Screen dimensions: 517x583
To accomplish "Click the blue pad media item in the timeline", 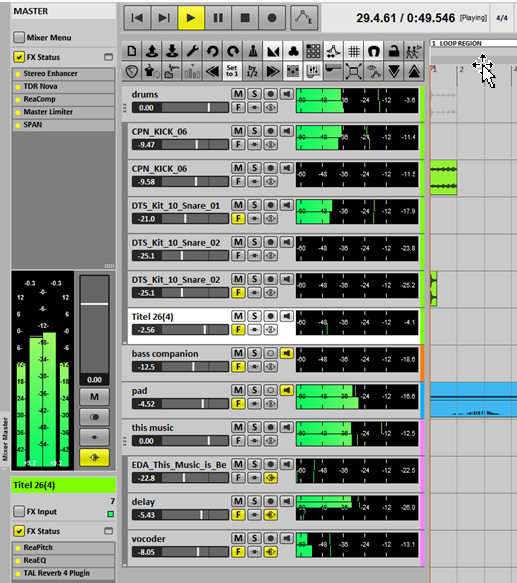I will coord(473,400).
